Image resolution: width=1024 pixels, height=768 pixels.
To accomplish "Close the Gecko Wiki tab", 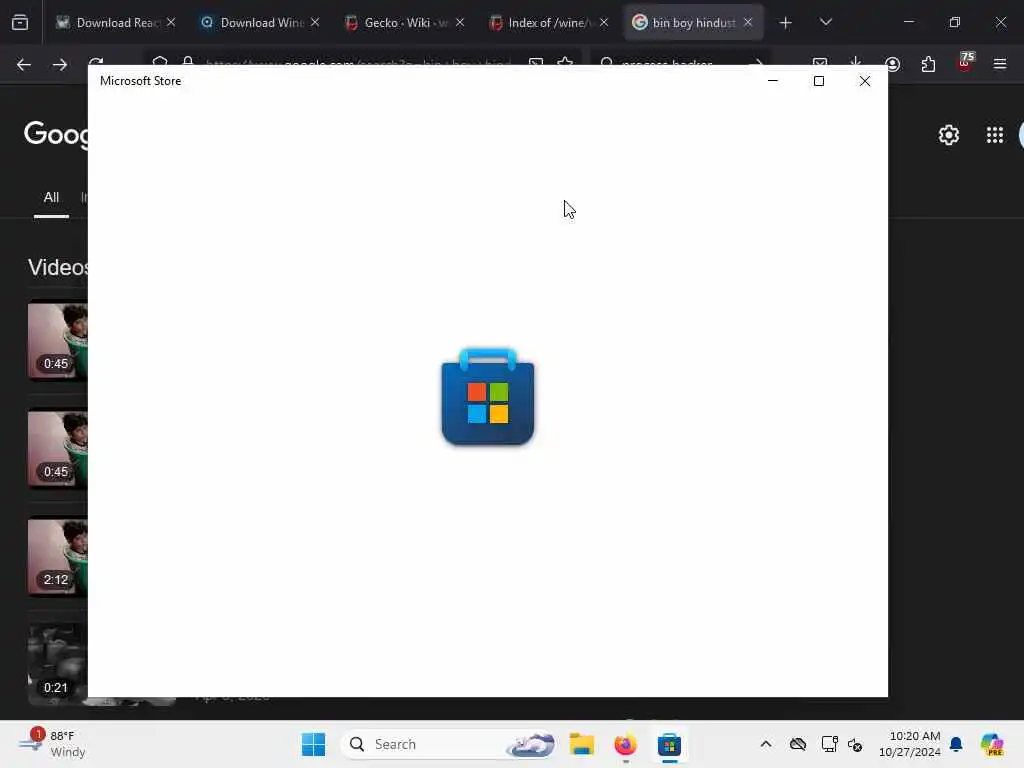I will pyautogui.click(x=460, y=23).
